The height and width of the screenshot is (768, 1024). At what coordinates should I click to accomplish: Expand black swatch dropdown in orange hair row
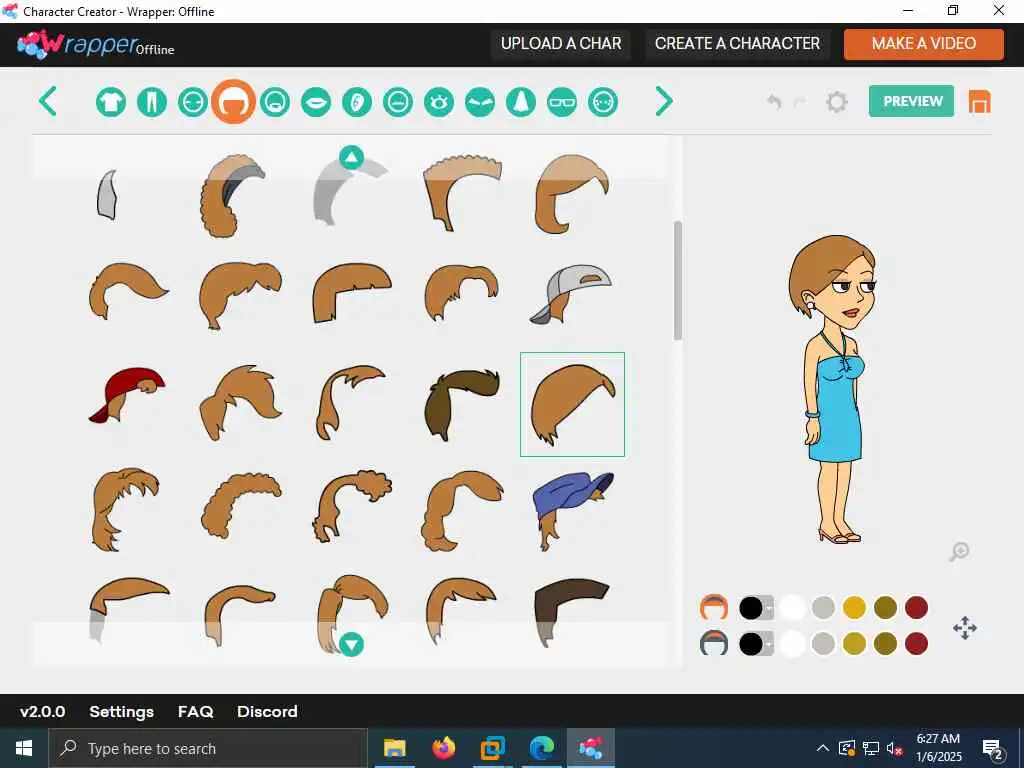[769, 608]
